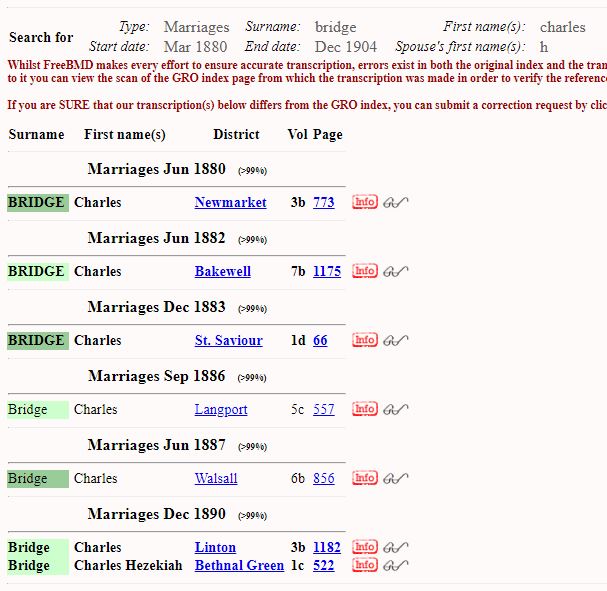View original scan via Newmarket spectacles icon
Viewport: 607px width, 591px height.
[x=396, y=202]
